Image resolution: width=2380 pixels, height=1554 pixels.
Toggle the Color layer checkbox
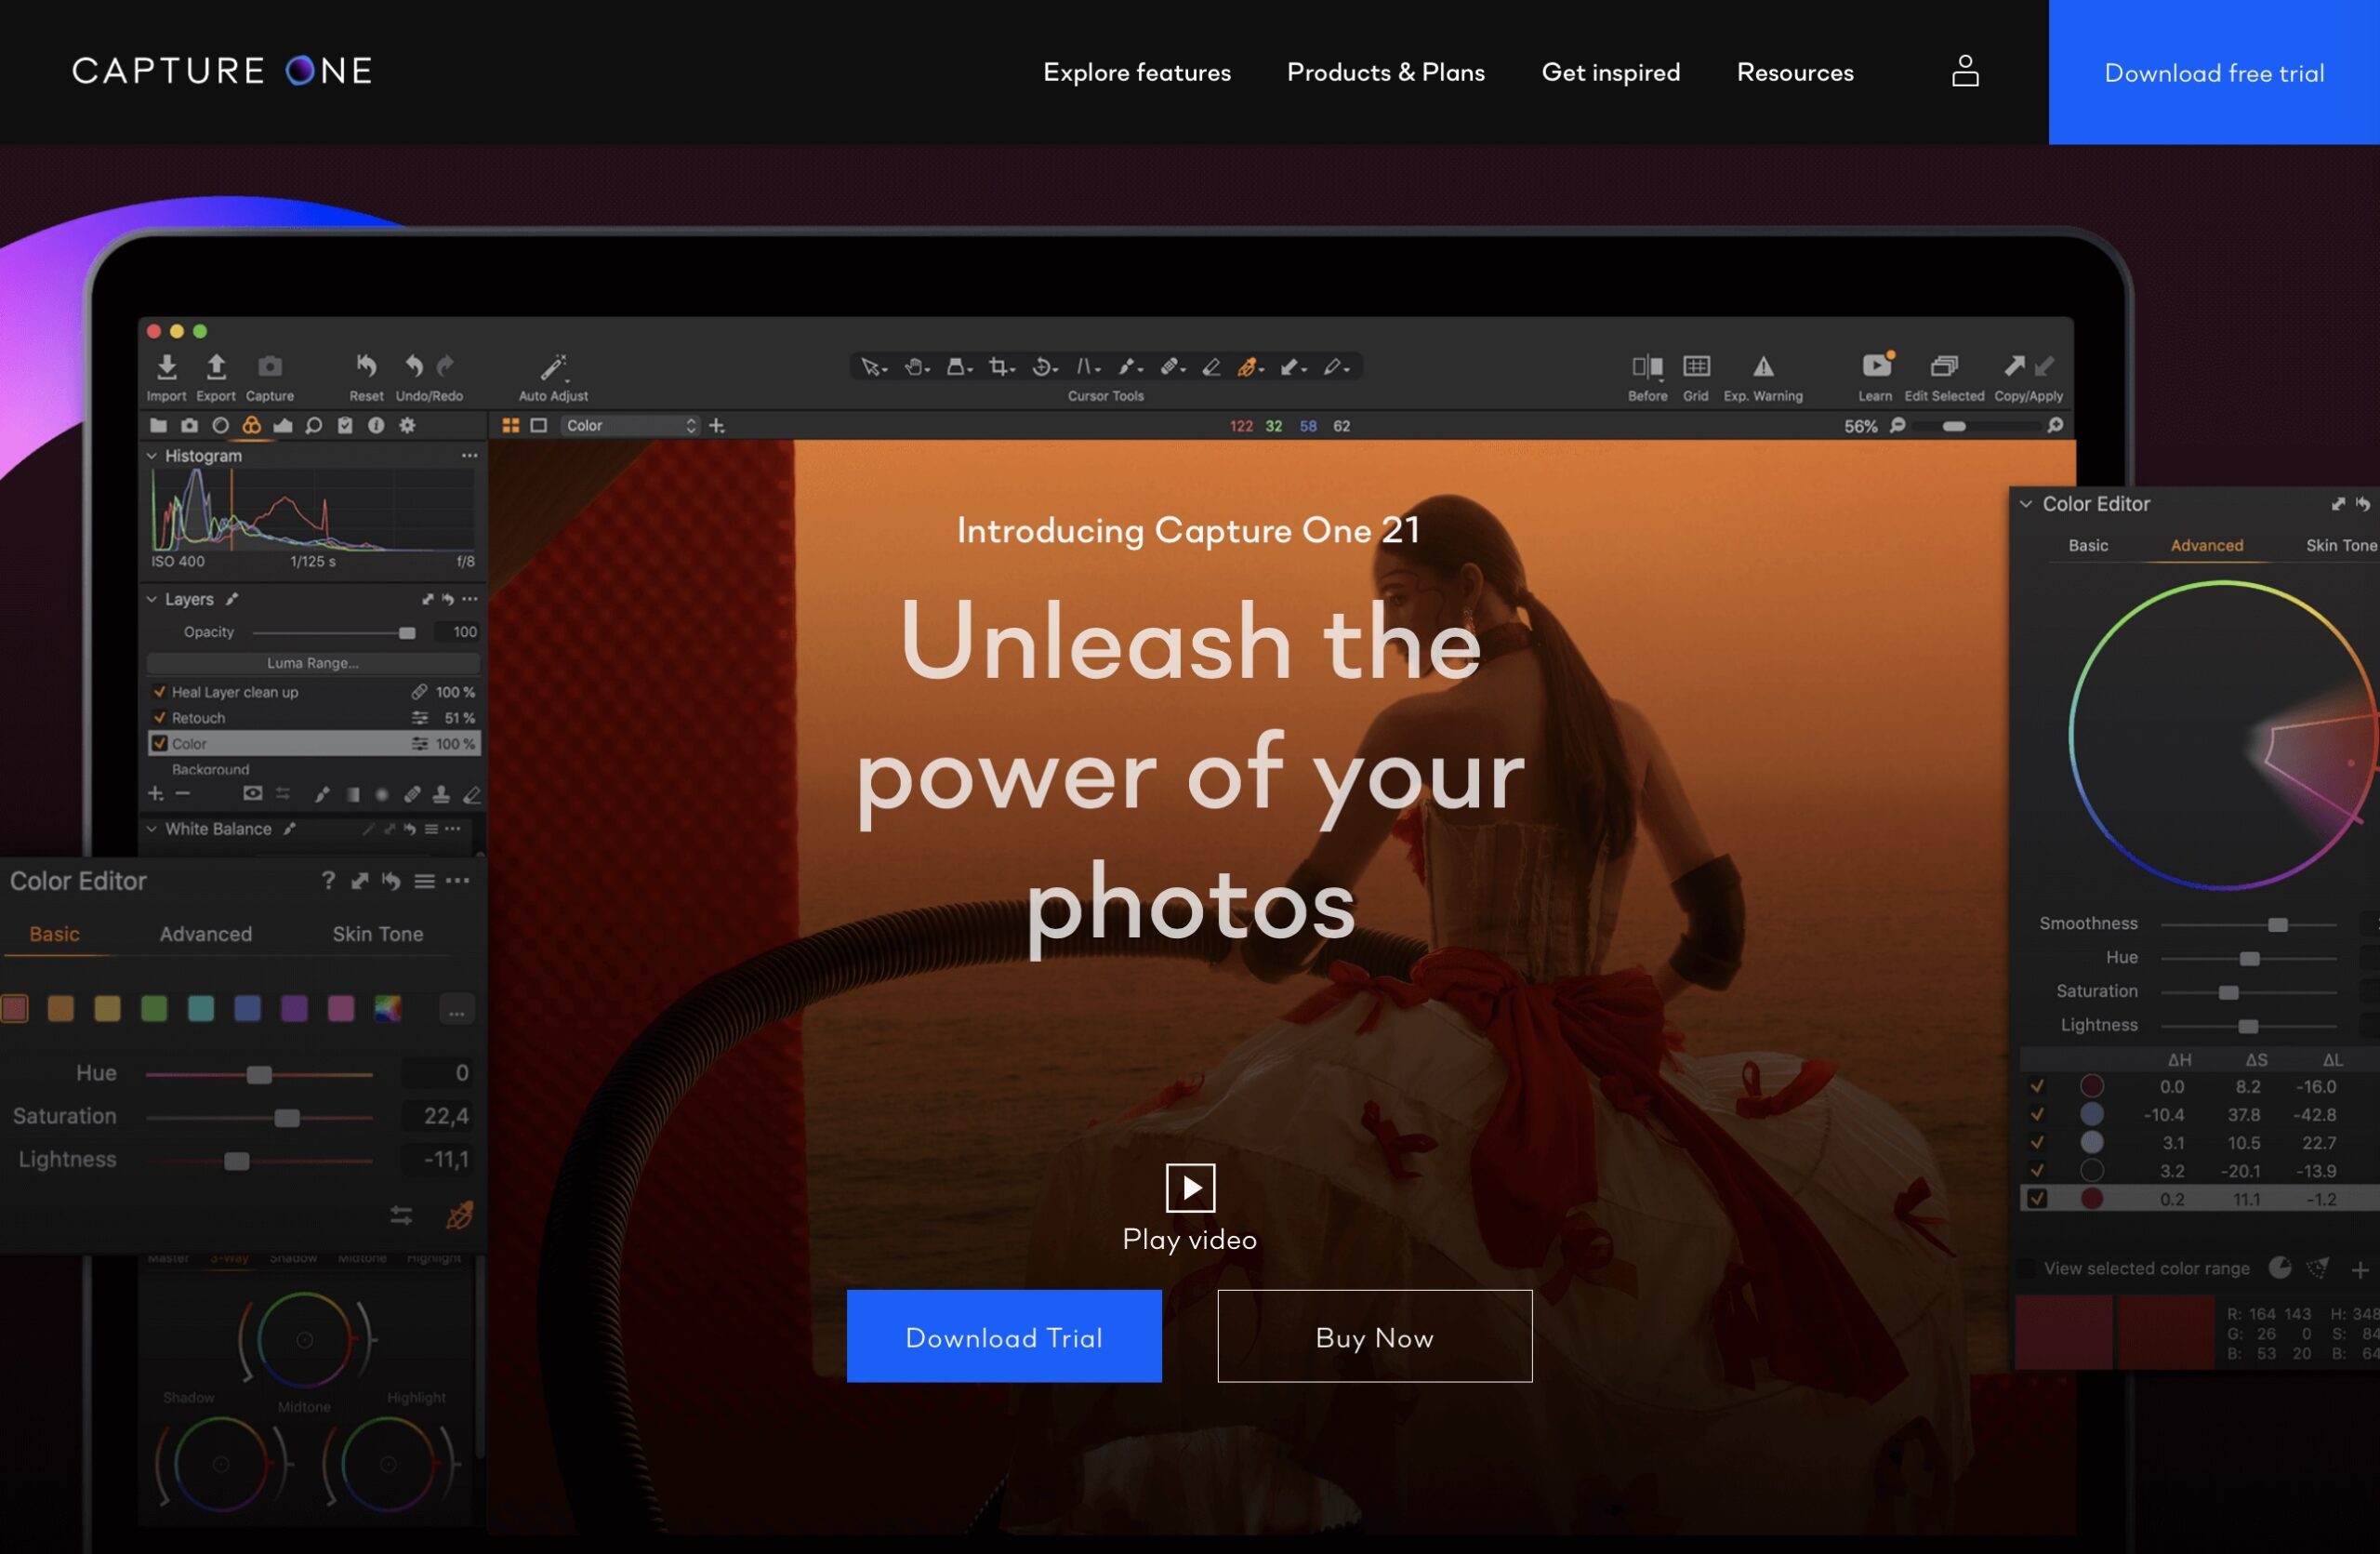pos(159,743)
